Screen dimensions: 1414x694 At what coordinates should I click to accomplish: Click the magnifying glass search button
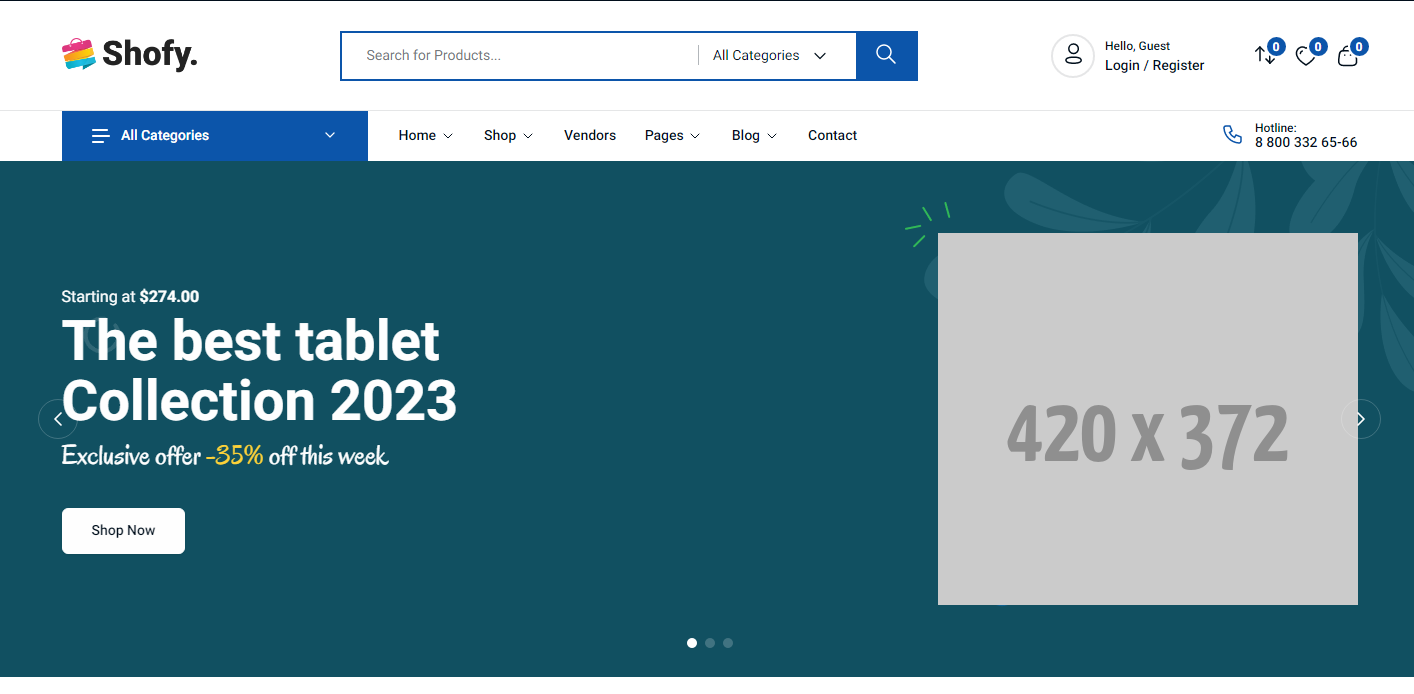(x=886, y=55)
